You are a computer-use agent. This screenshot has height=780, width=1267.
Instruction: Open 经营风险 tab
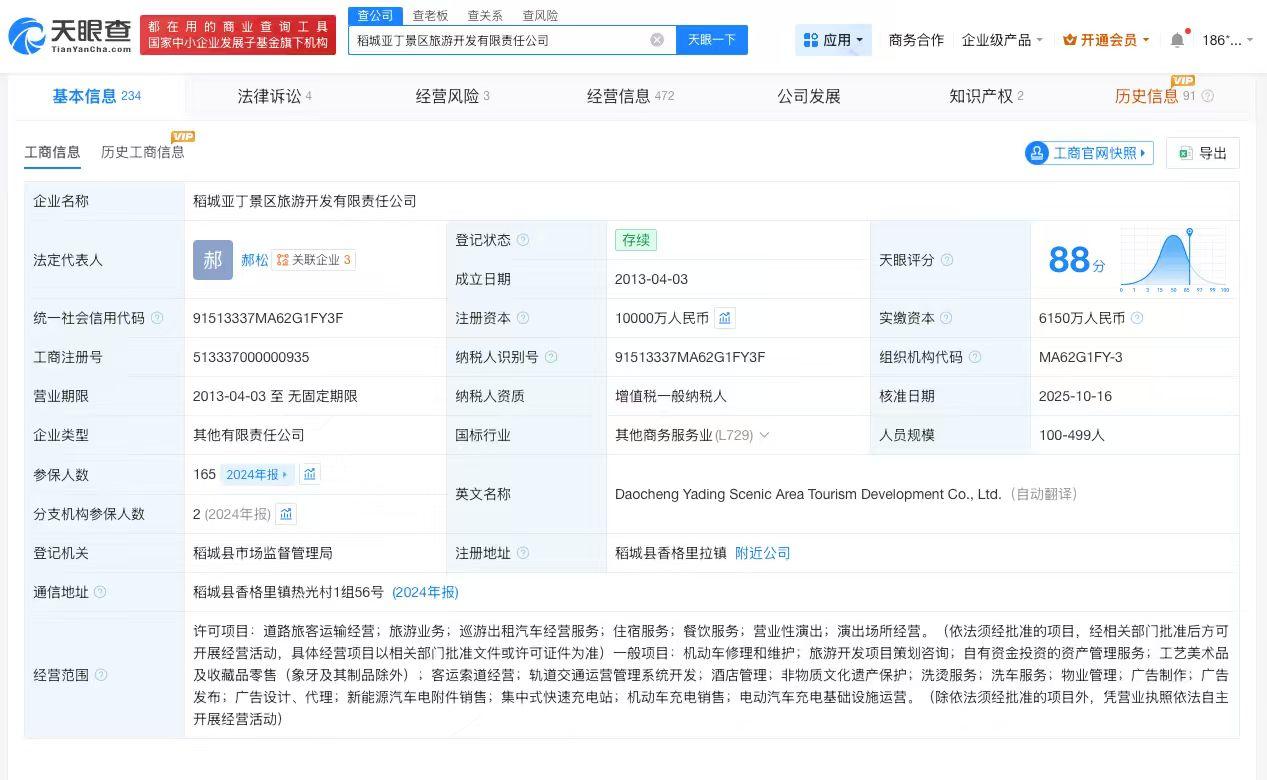tap(453, 96)
